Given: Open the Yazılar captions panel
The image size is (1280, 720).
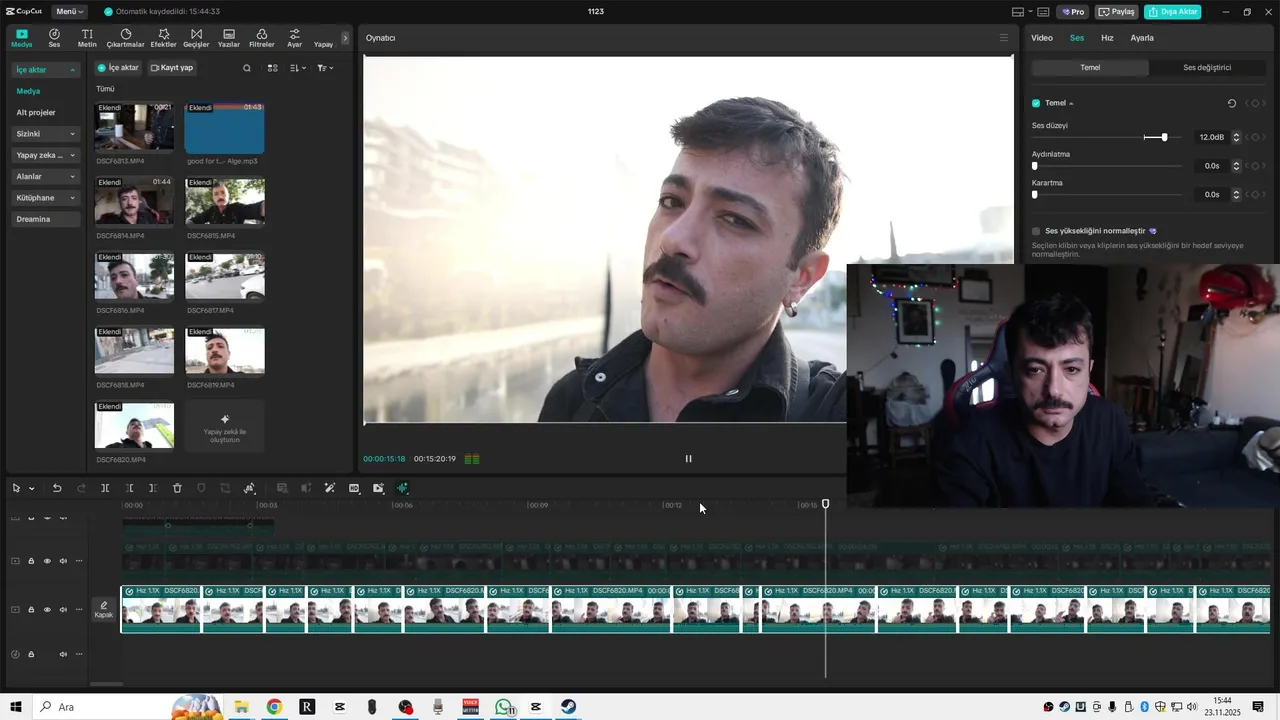Looking at the screenshot, I should (229, 38).
